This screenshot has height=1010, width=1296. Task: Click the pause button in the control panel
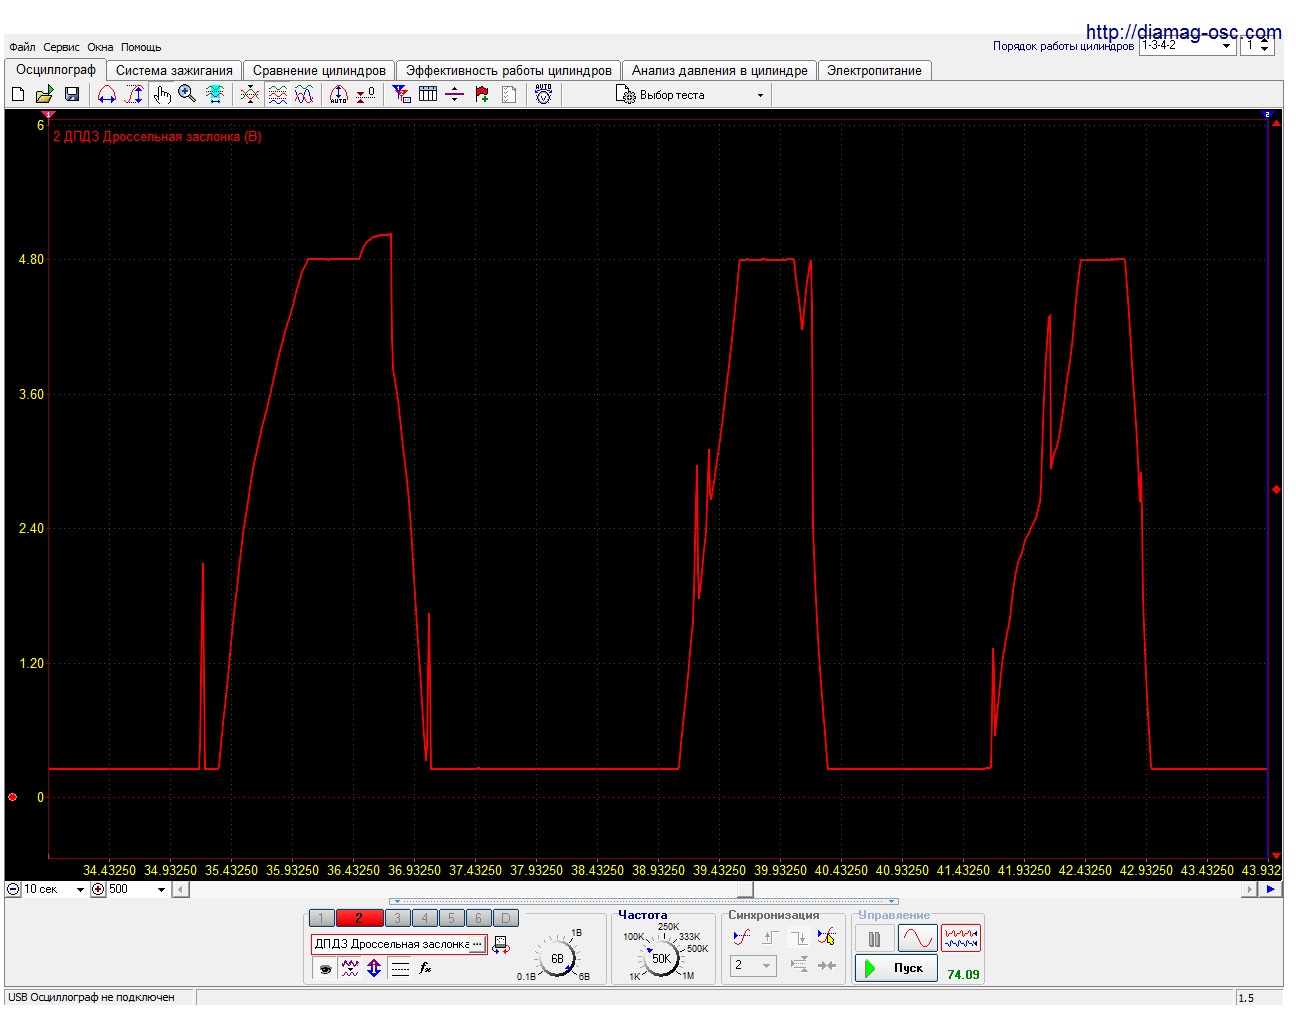coord(874,939)
